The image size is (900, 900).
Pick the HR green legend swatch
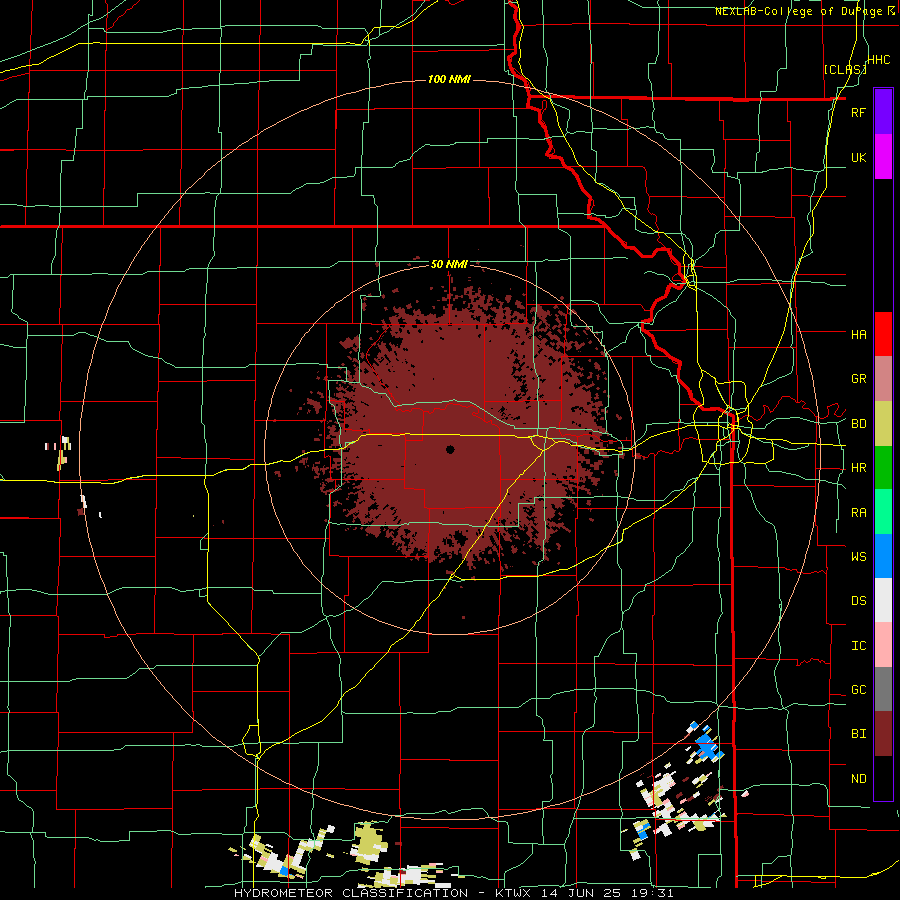tap(883, 468)
